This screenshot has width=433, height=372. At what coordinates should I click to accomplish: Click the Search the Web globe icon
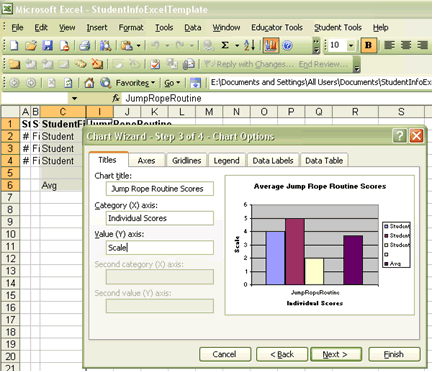coord(106,83)
